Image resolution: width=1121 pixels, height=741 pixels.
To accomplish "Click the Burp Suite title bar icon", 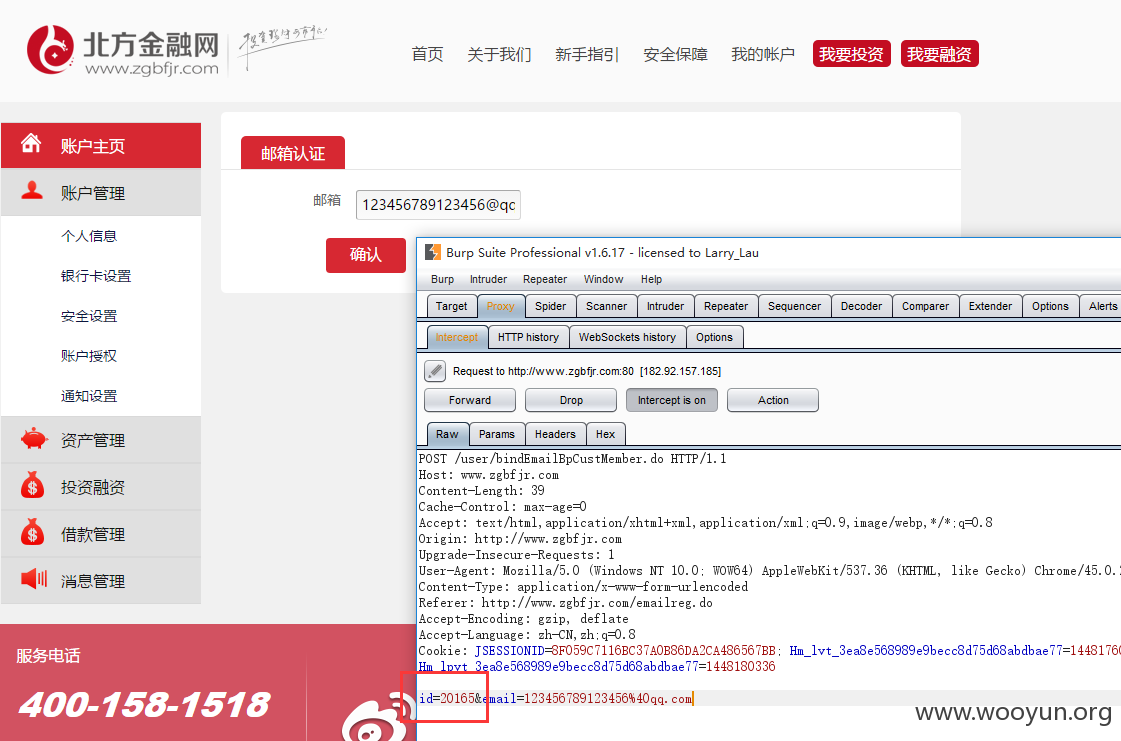I will pos(433,252).
